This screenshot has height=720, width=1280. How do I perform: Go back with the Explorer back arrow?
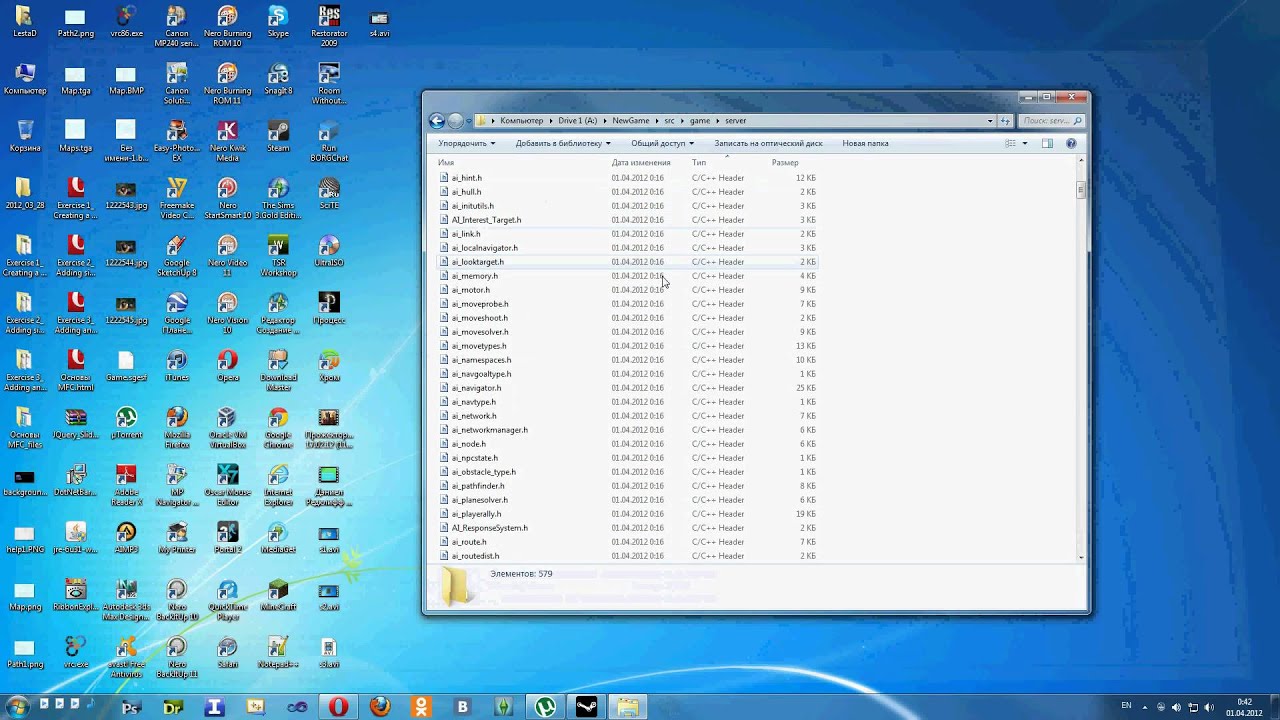(437, 121)
